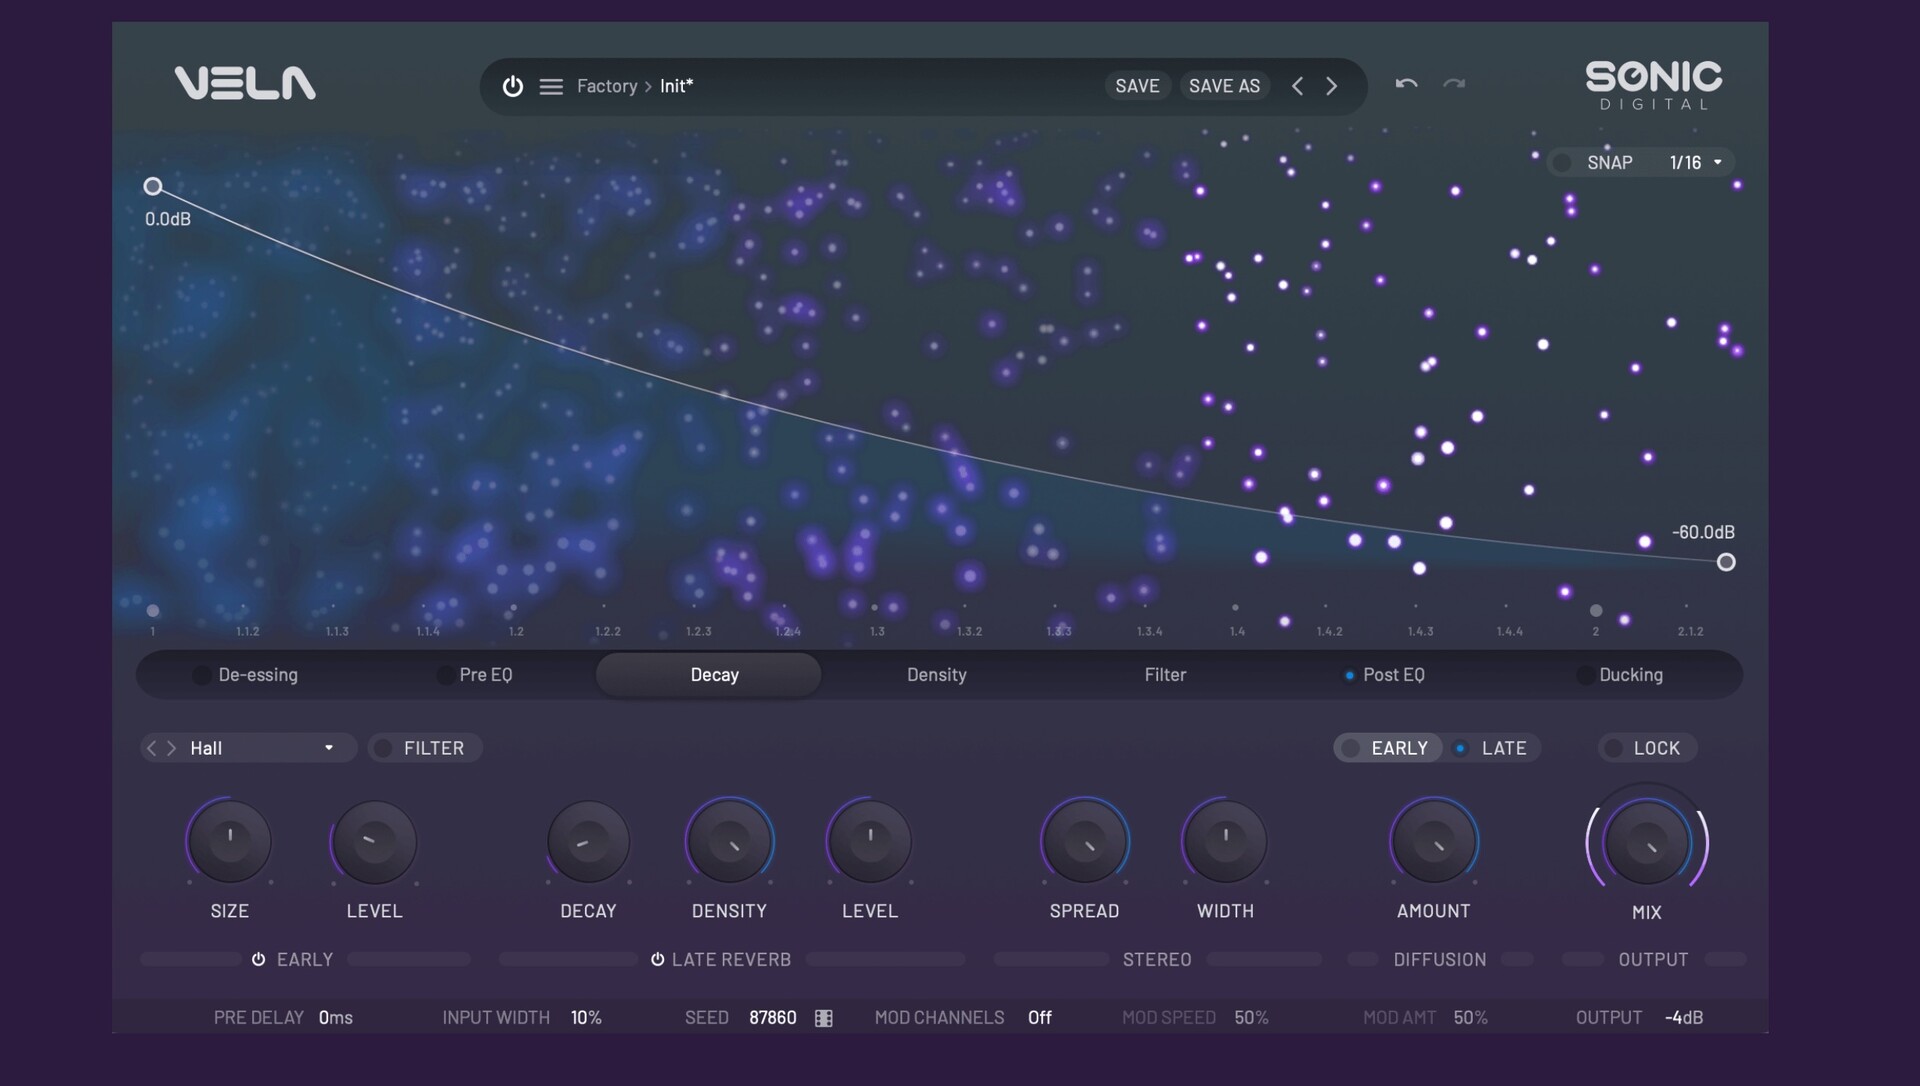Redo the last change
Viewport: 1920px width, 1086px height.
point(1454,84)
